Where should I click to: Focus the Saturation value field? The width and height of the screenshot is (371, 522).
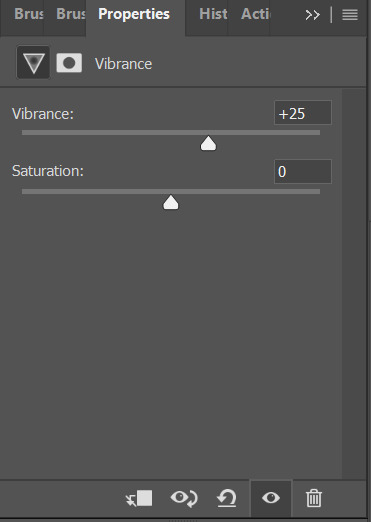(x=303, y=172)
